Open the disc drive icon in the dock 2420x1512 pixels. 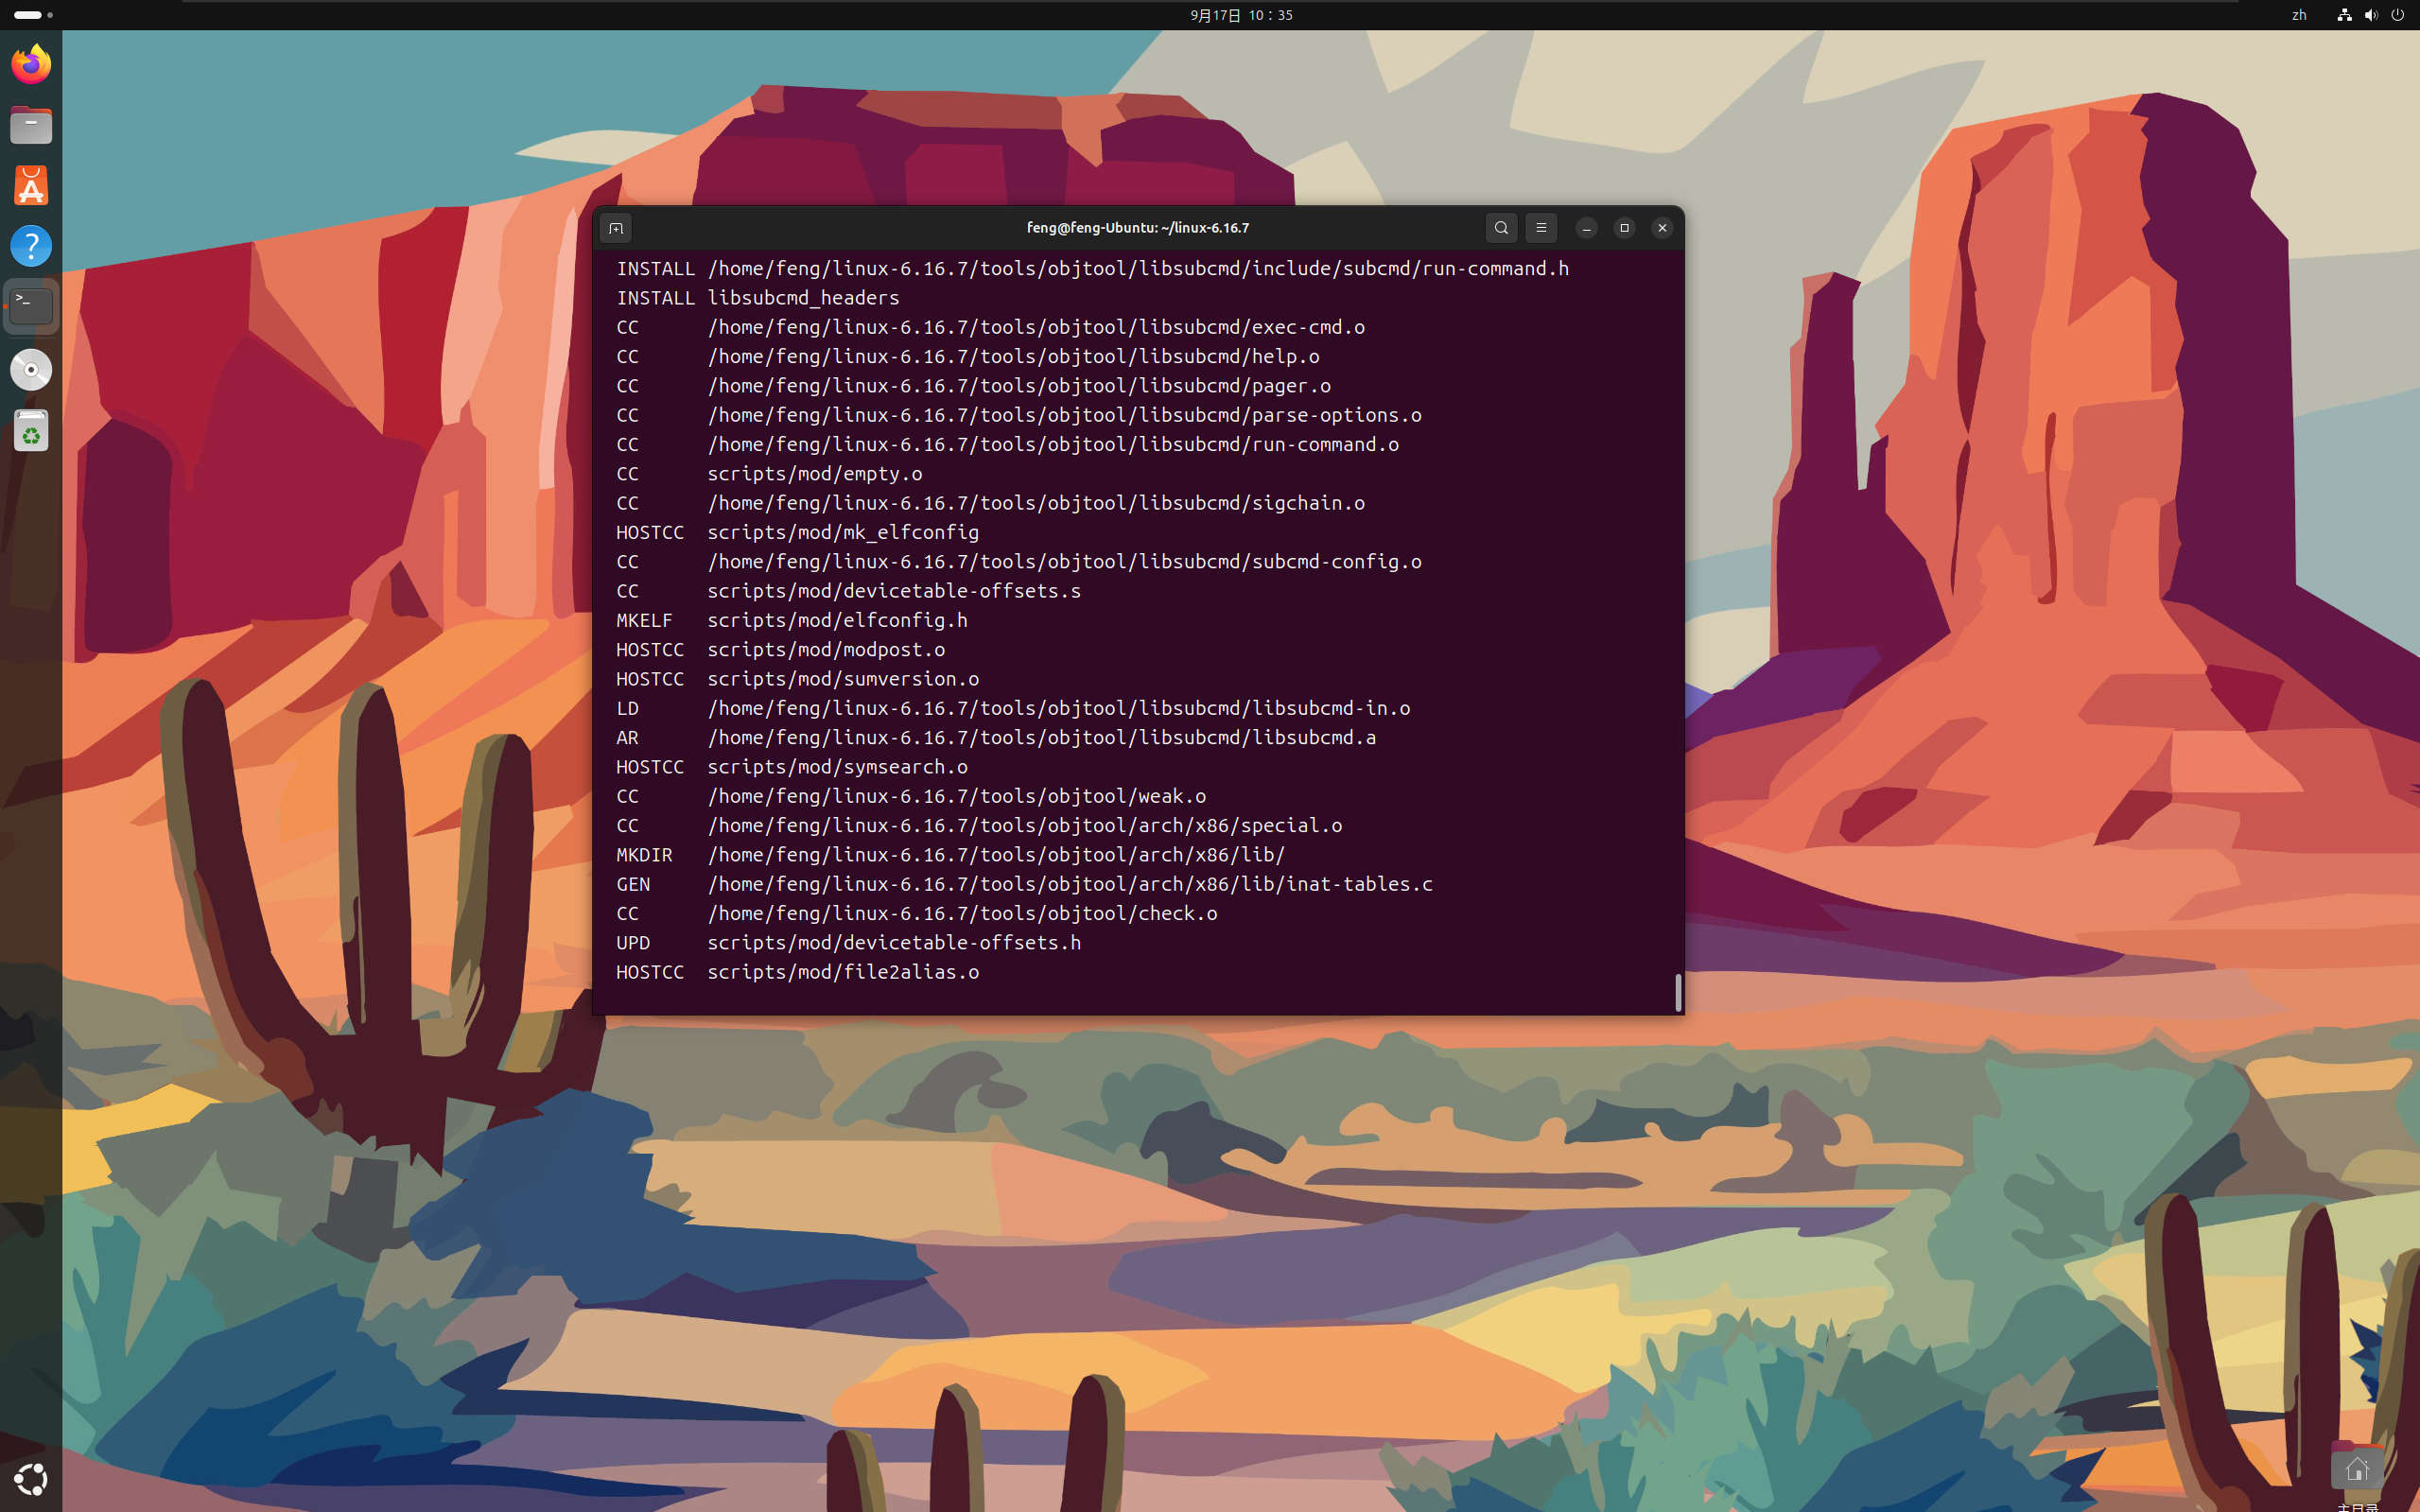[31, 370]
